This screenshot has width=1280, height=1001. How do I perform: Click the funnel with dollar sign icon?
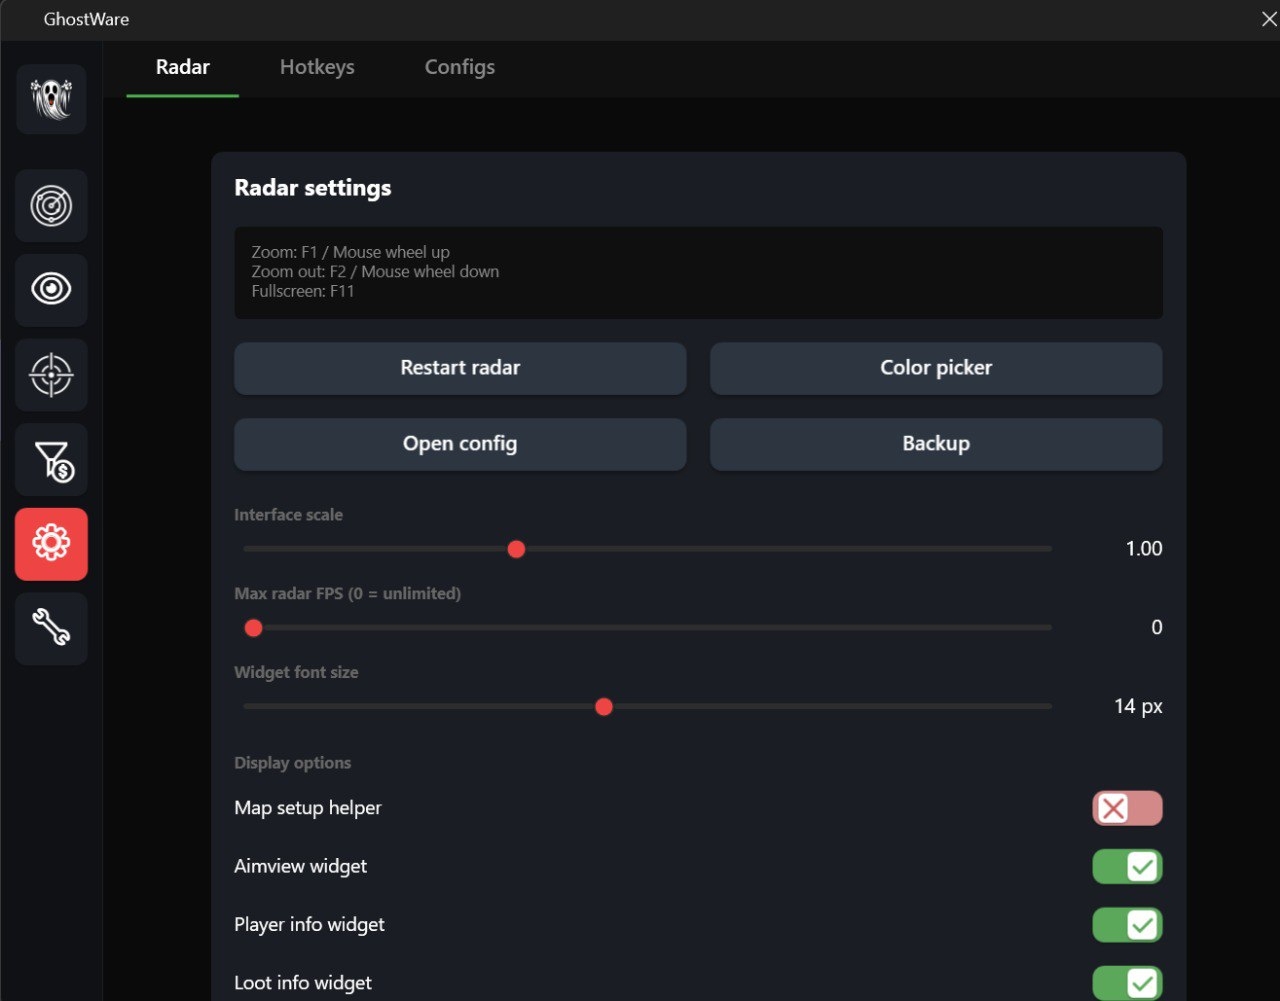[x=51, y=460]
